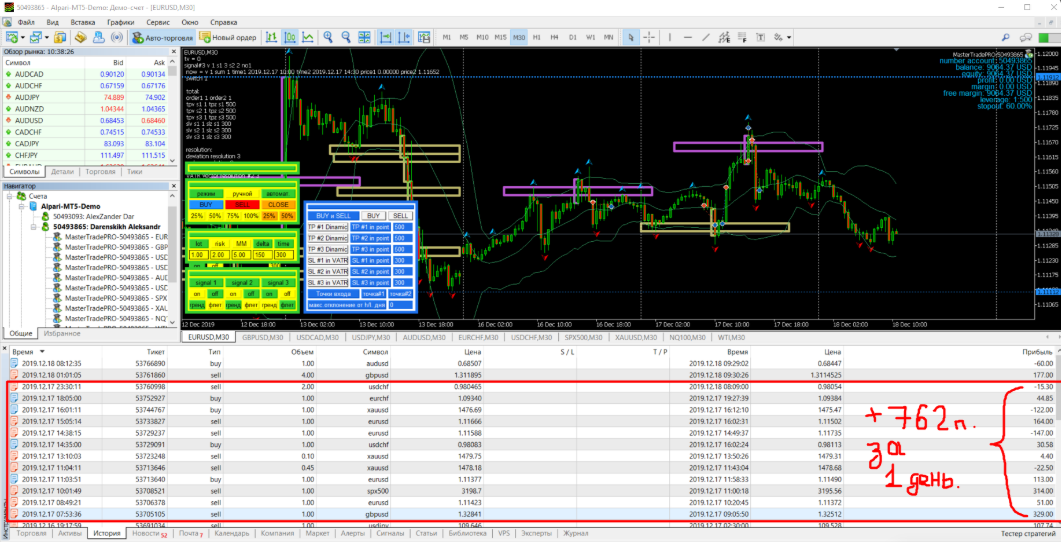Click the orange CLOSE button on panel
Screen dimensions: 1061x542
tap(277, 204)
